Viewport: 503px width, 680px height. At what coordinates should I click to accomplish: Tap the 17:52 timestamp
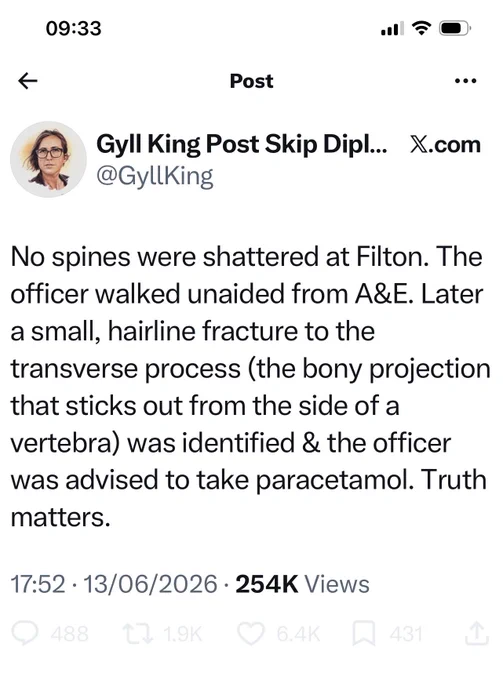(x=38, y=584)
